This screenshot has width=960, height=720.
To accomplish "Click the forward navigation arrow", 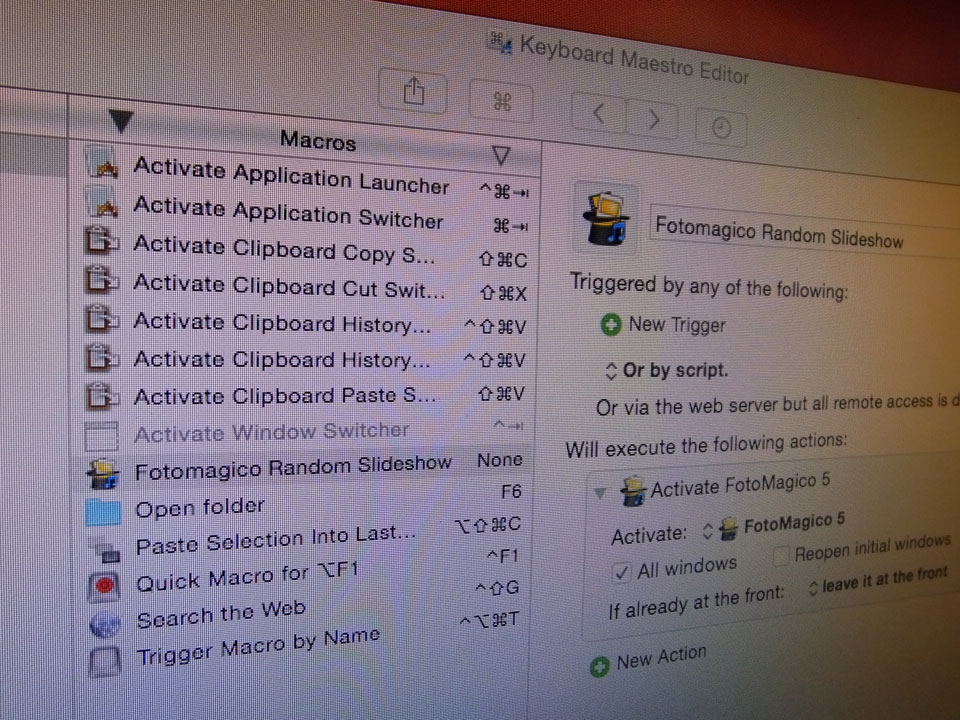I will [x=654, y=120].
